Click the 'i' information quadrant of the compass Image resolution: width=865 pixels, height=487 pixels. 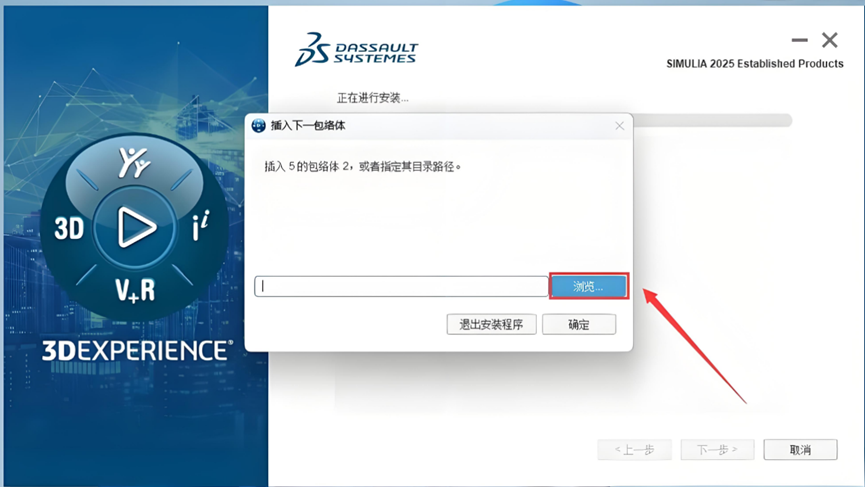tap(201, 226)
